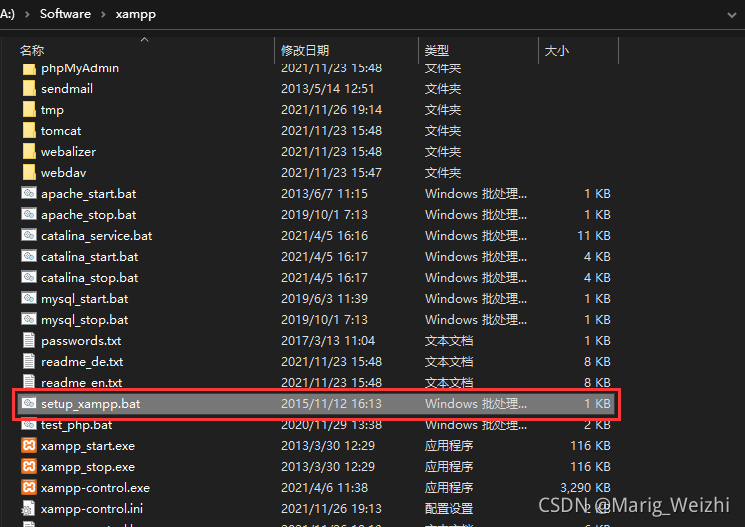
Task: Select the webdav folder icon
Action: point(29,172)
